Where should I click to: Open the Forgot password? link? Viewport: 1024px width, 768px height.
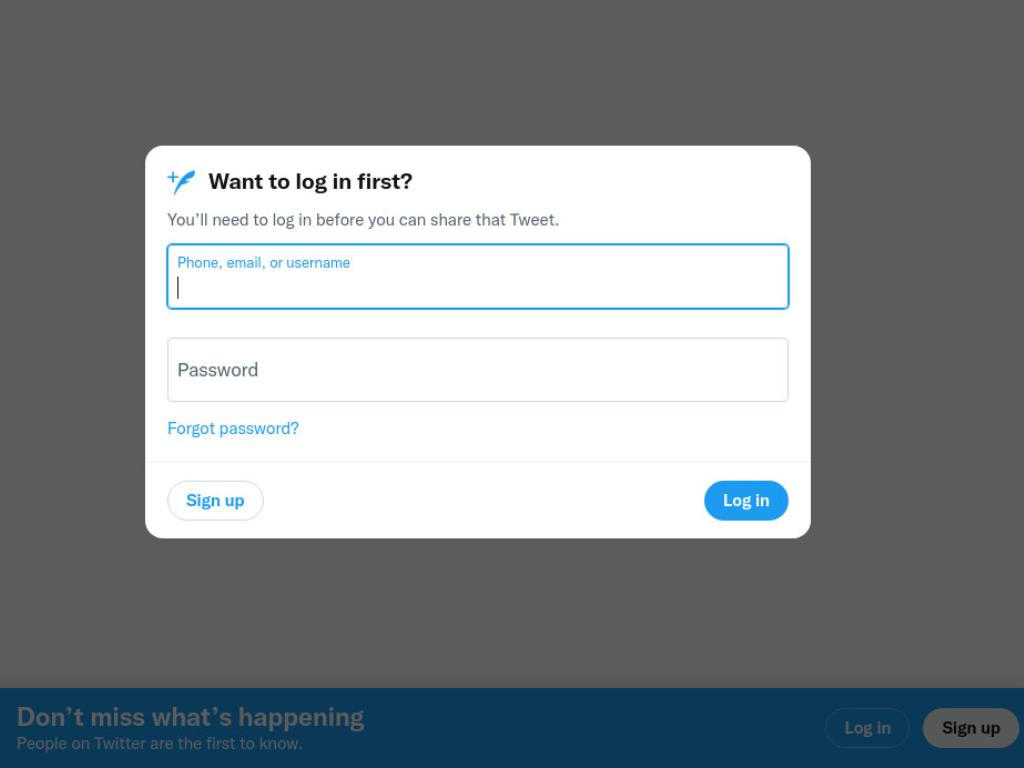pos(233,428)
